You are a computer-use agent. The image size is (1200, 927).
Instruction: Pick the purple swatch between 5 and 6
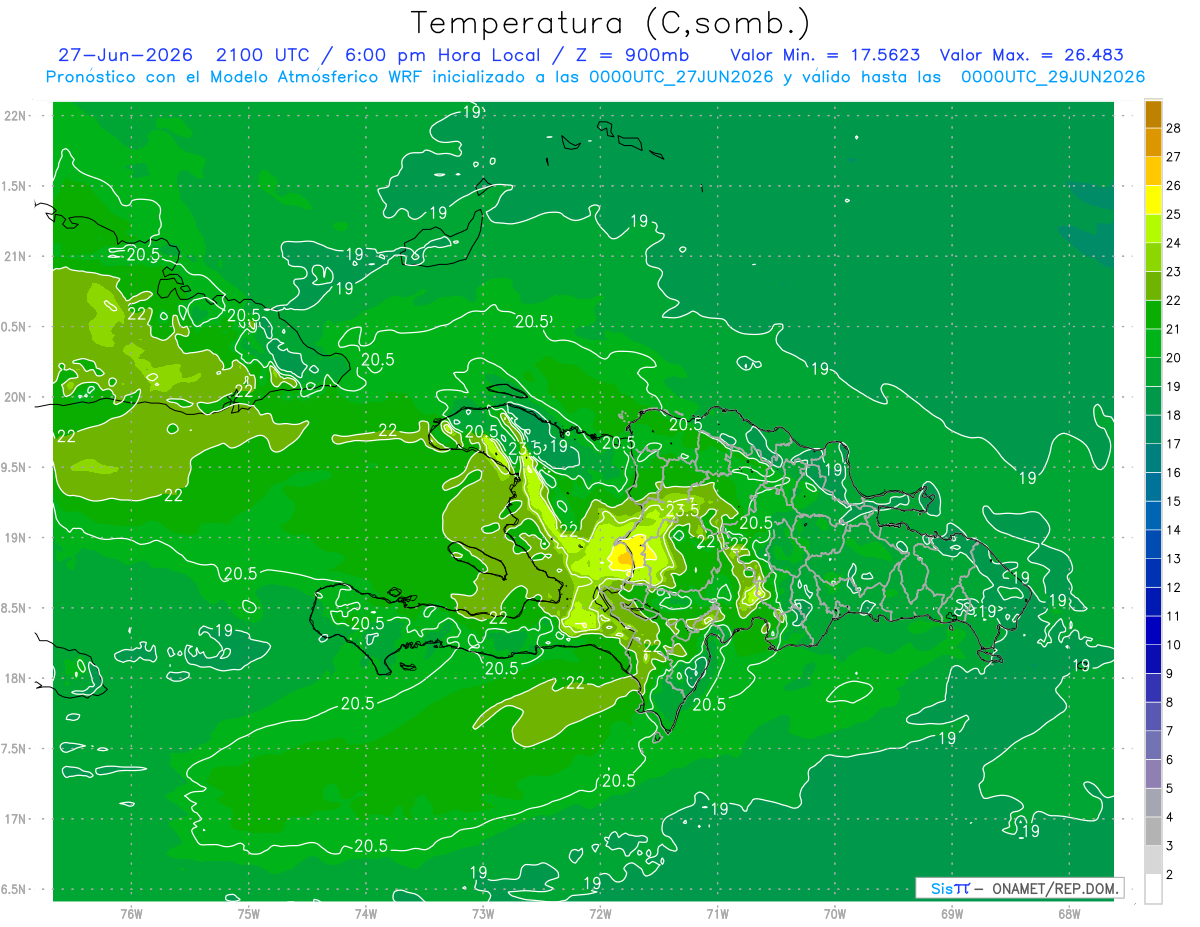click(1153, 774)
